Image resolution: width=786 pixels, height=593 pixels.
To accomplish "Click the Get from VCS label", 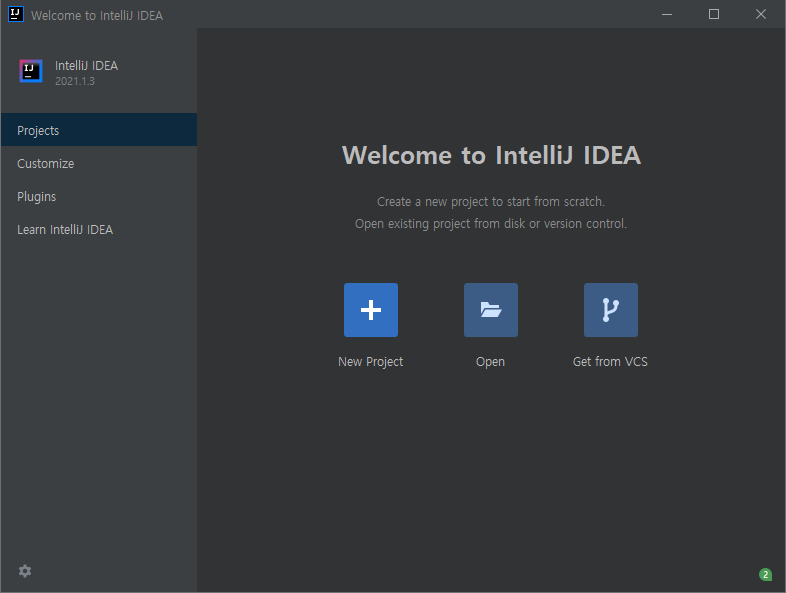I will pos(610,361).
